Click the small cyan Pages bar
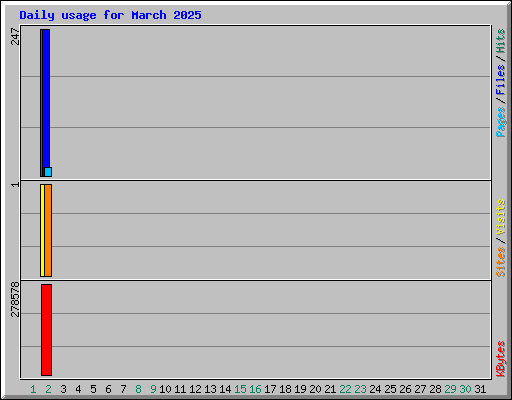The width and height of the screenshot is (512, 400). (x=48, y=172)
